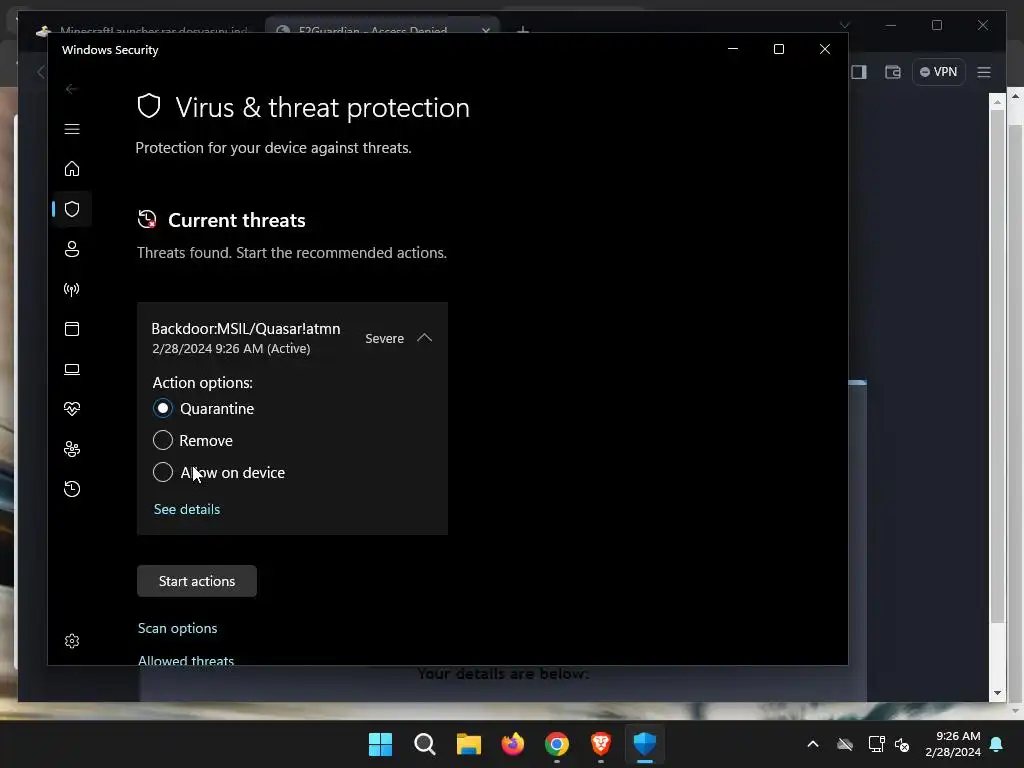Screen dimensions: 1024x768
Task: Close the Access Denied browser tab
Action: click(486, 30)
